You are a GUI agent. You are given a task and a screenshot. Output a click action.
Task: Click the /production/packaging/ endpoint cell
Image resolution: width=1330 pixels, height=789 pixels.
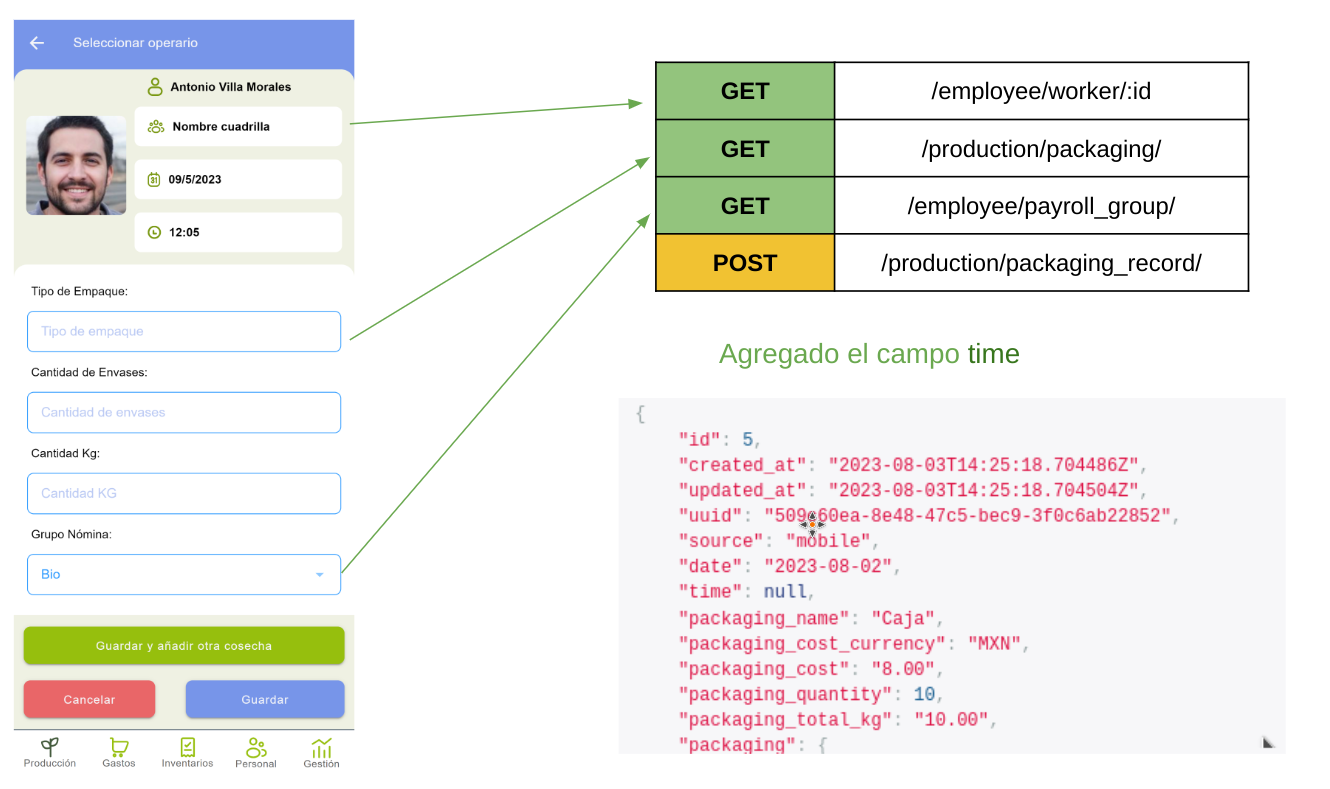pos(1041,149)
